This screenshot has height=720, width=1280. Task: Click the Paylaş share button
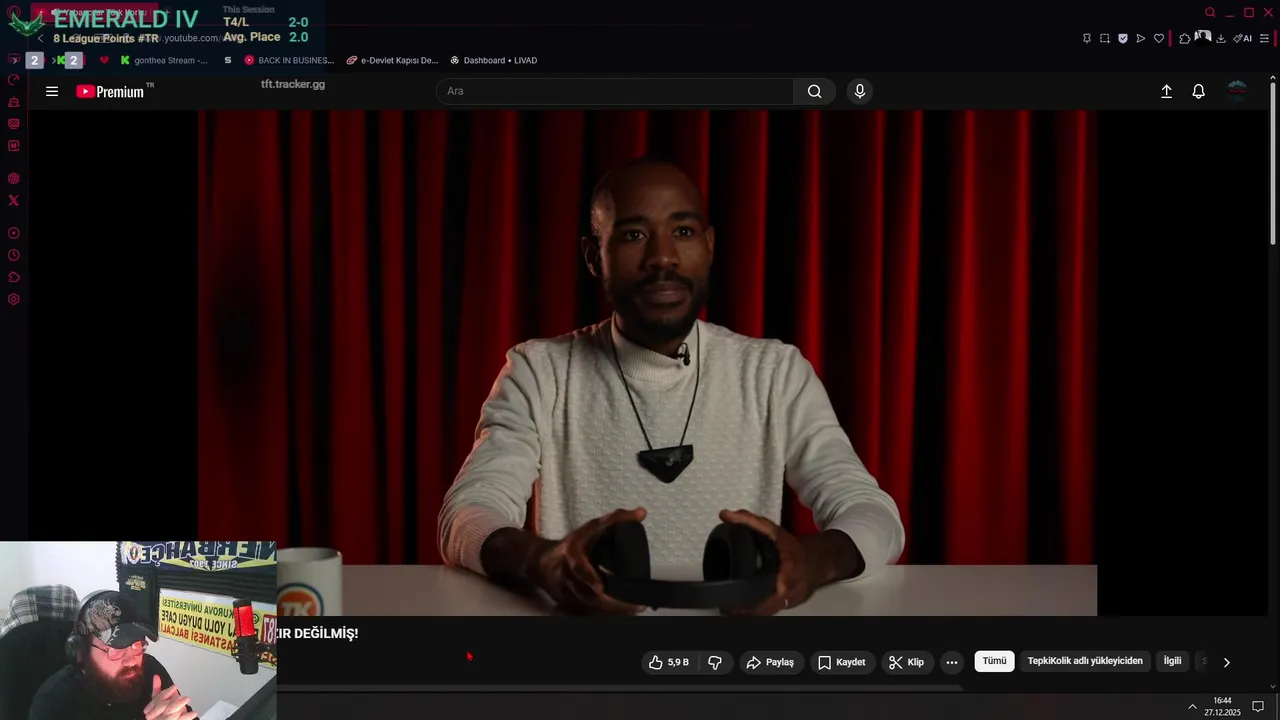tap(770, 662)
